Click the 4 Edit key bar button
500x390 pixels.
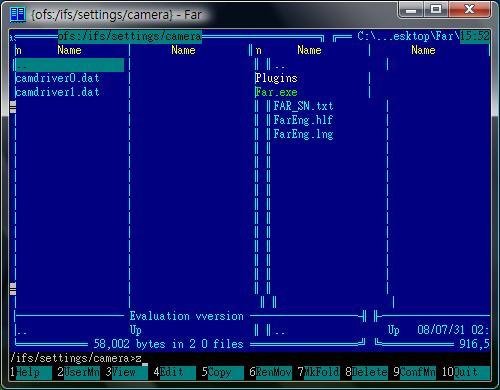click(x=174, y=372)
